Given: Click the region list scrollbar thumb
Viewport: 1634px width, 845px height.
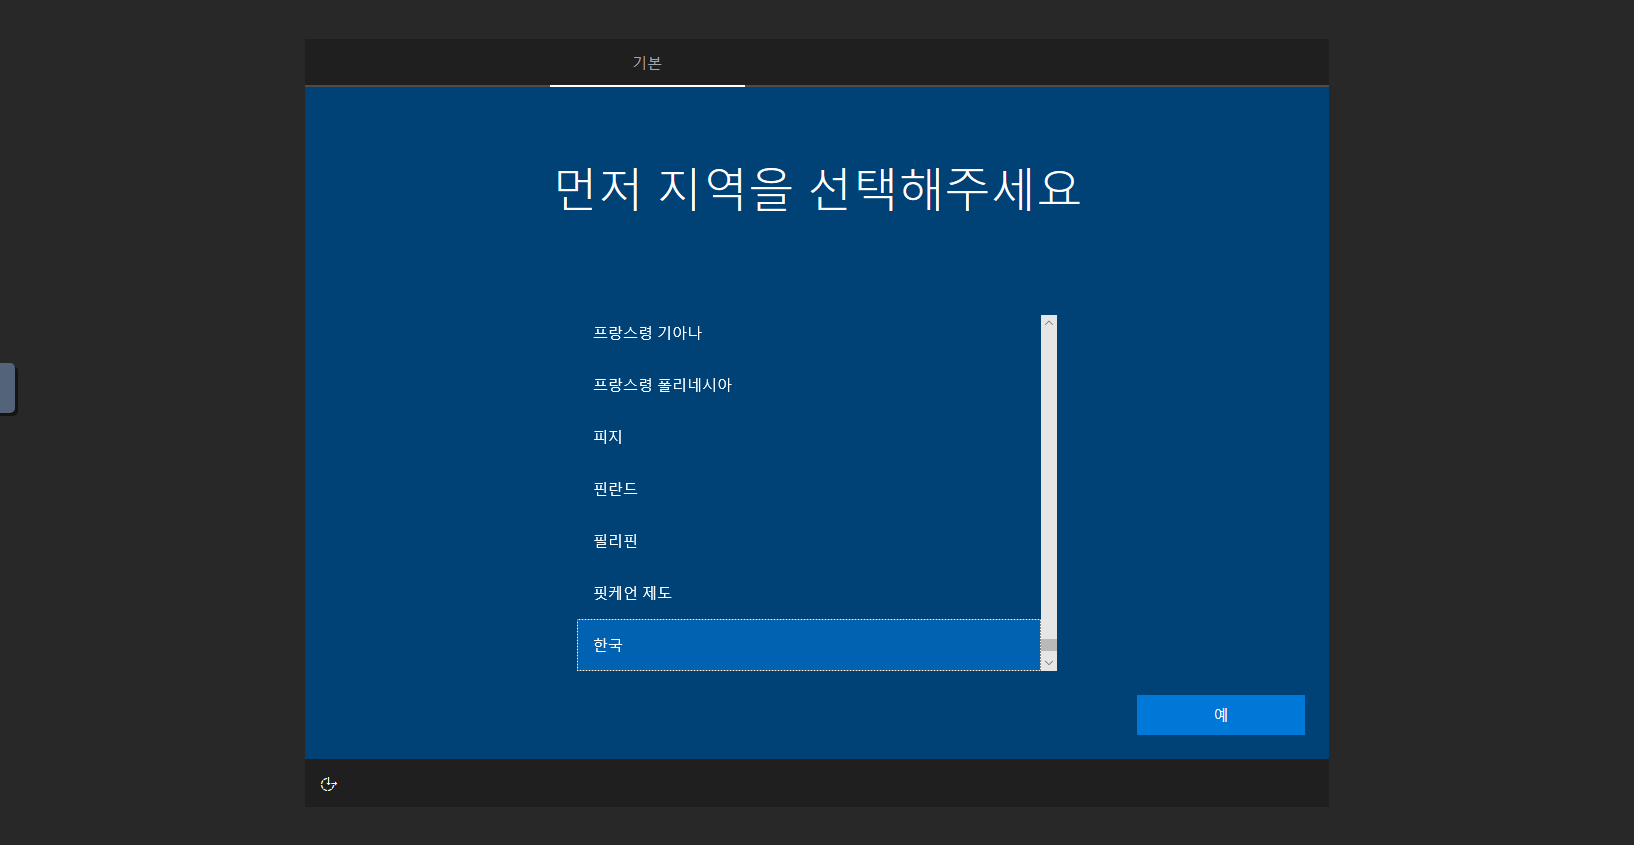Looking at the screenshot, I should (x=1049, y=645).
